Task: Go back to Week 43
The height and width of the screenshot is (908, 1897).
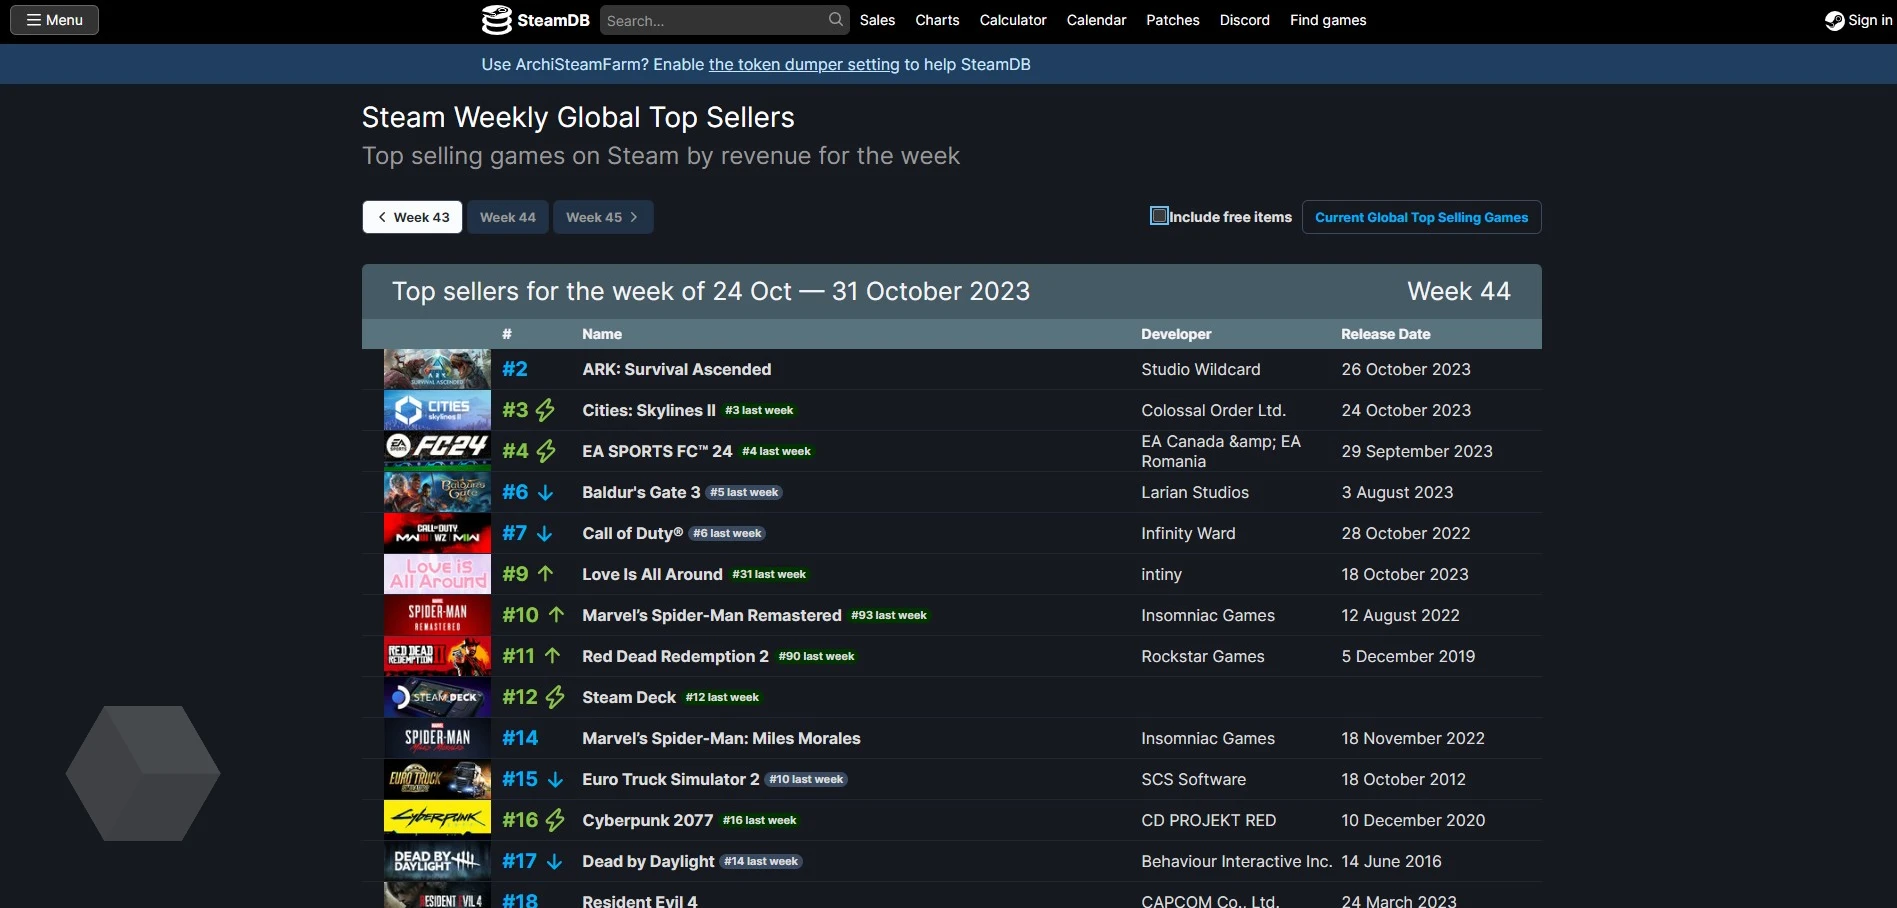Action: [412, 217]
